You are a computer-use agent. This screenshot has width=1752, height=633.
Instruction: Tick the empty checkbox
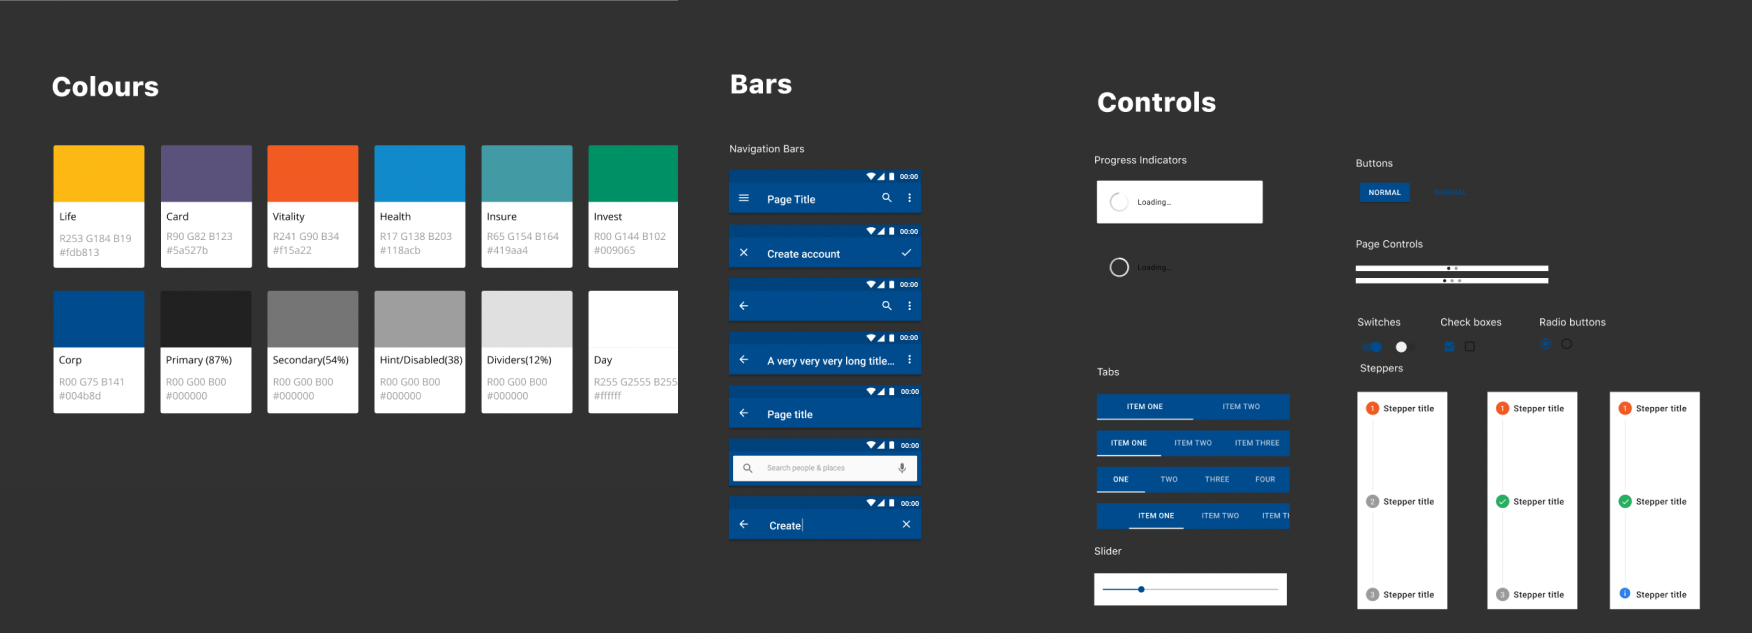tap(1470, 347)
